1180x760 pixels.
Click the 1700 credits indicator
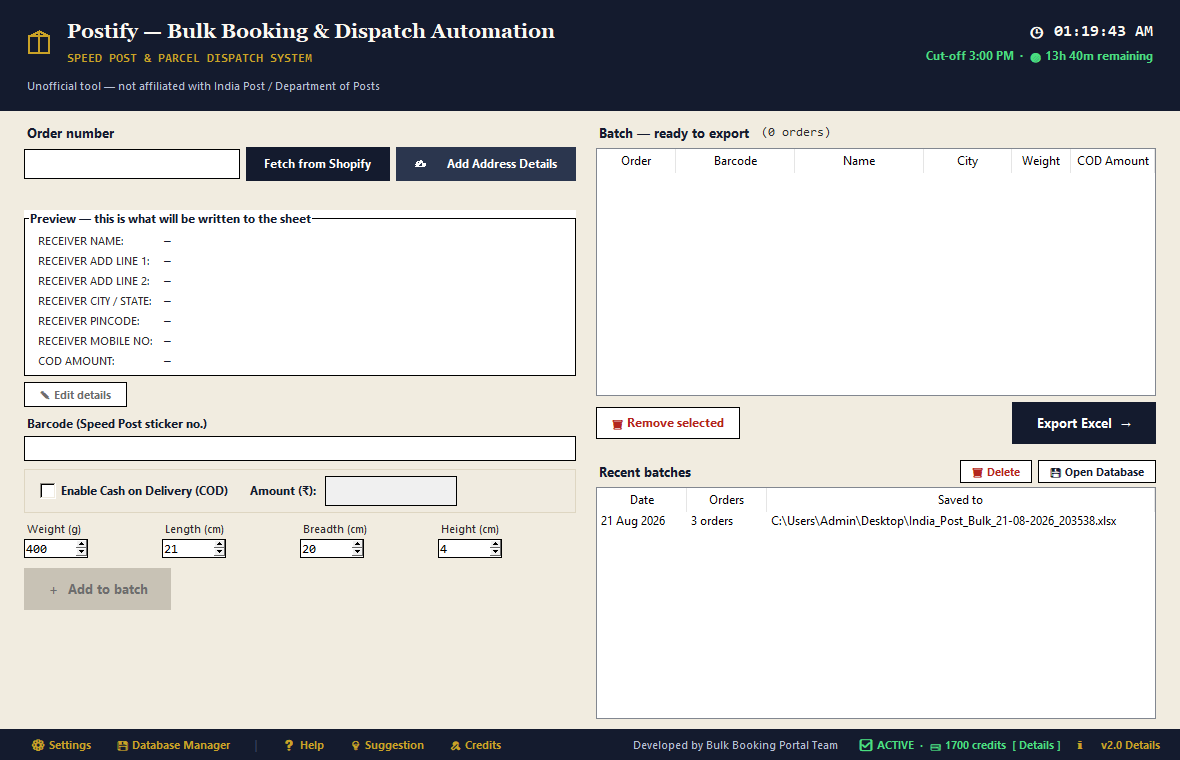(969, 745)
